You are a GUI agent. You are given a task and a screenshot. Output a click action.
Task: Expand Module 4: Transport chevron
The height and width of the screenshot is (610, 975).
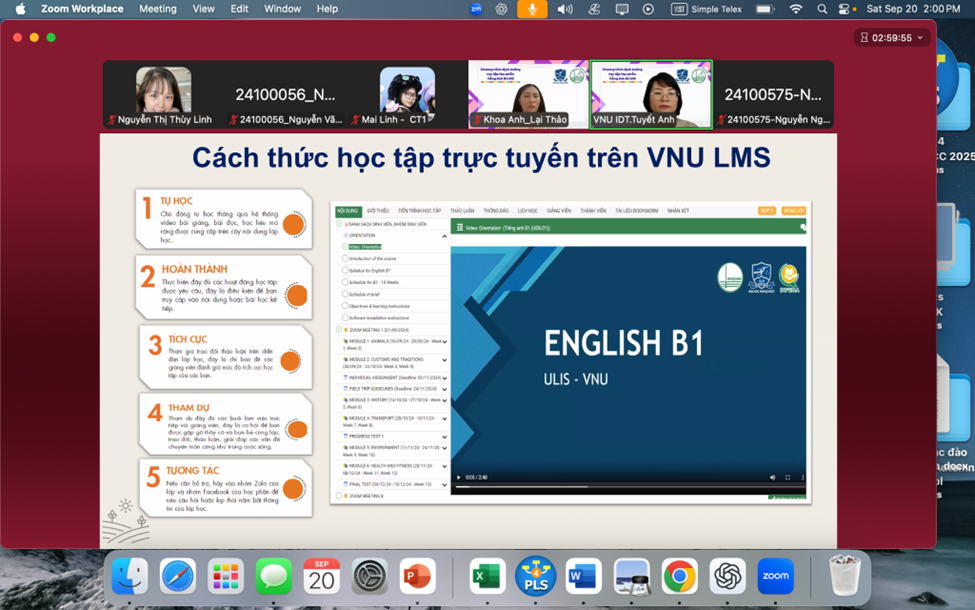[x=444, y=418]
